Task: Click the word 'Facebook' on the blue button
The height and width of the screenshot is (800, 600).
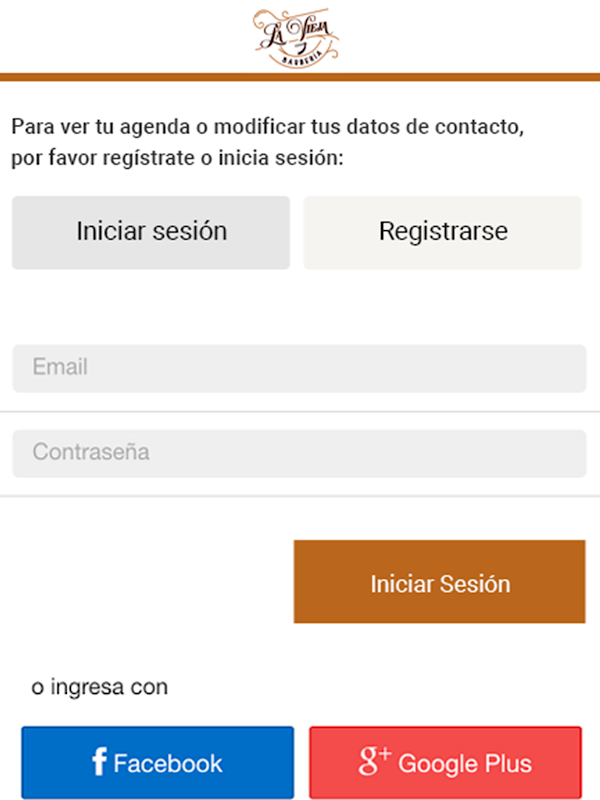Action: pyautogui.click(x=168, y=764)
